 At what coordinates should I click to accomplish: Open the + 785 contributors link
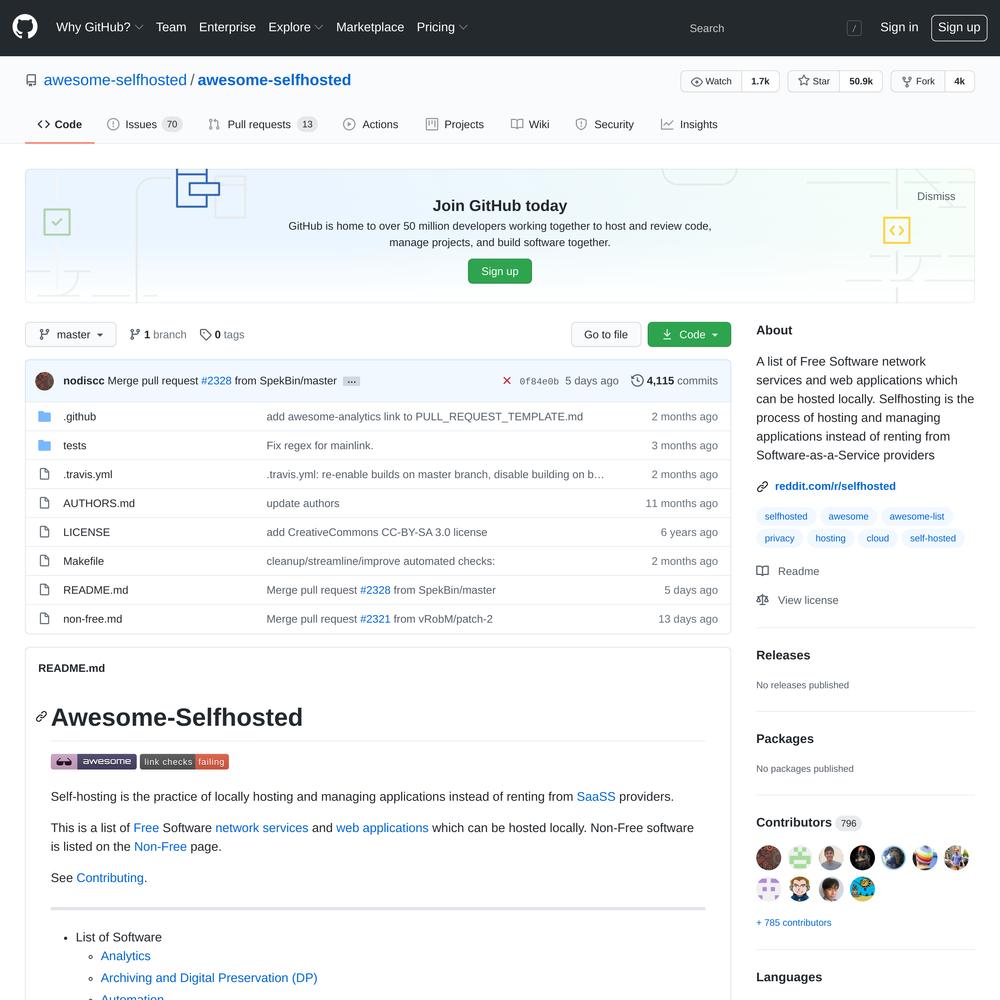coord(794,923)
